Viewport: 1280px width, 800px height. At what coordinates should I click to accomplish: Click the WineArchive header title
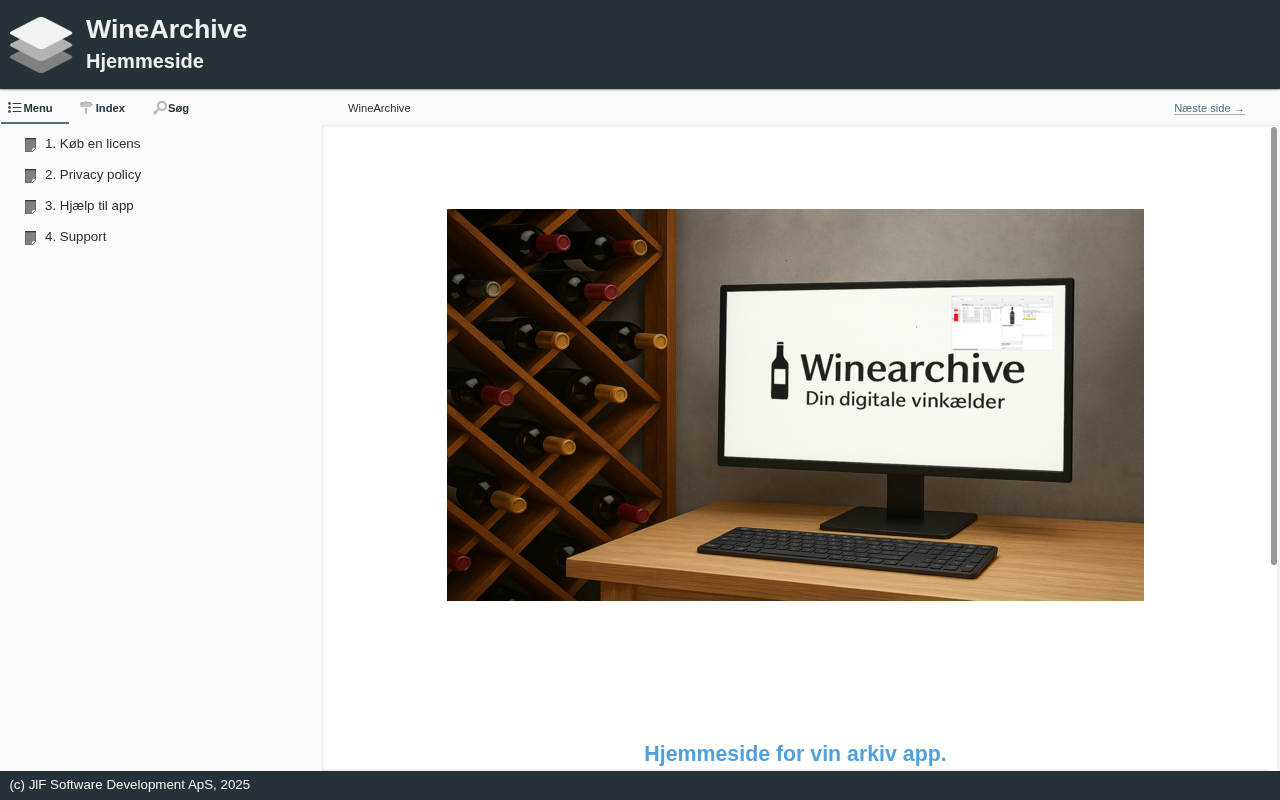tap(166, 29)
